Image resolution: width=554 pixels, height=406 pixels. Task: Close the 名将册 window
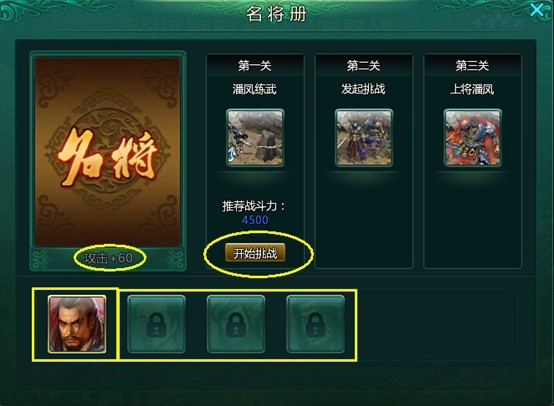pyautogui.click(x=536, y=10)
